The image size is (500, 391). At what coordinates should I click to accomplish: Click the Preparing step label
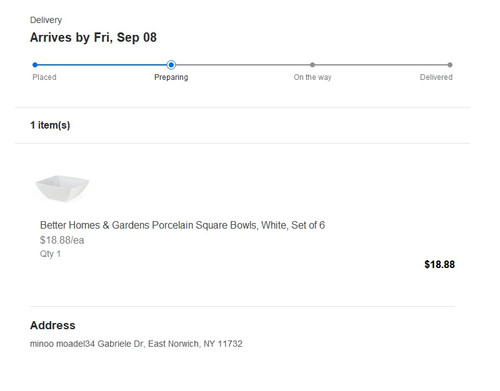pos(171,77)
